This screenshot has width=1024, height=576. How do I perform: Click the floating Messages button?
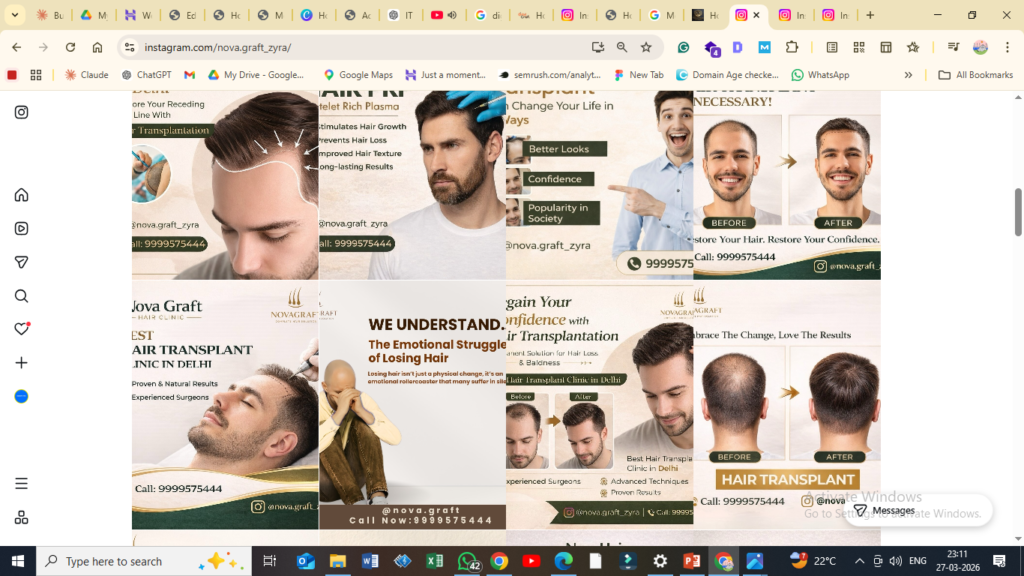[x=883, y=510]
